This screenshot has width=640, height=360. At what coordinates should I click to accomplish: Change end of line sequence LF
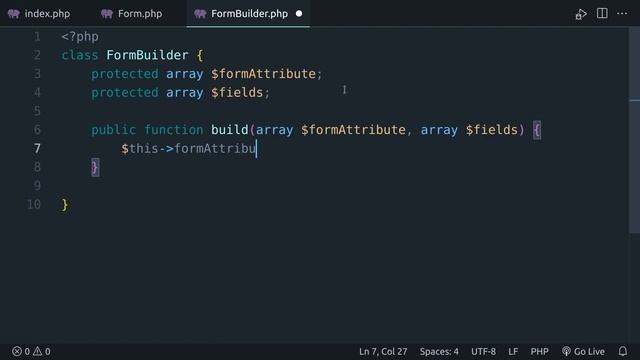point(513,351)
